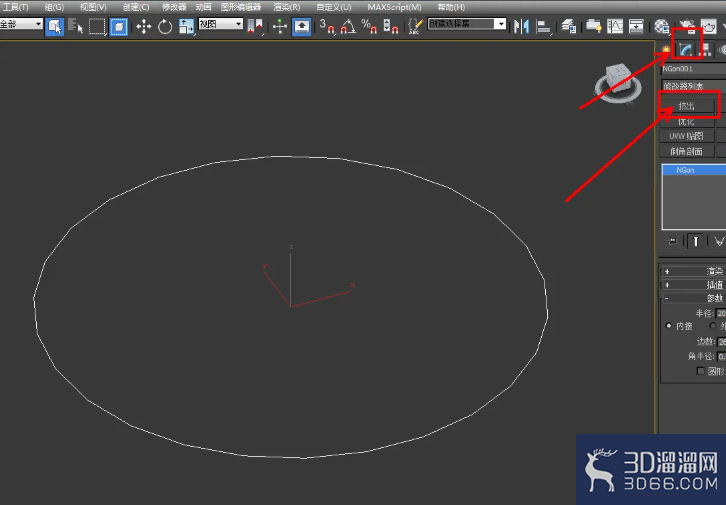Switch to the Hierarchy command panel tab
The width and height of the screenshot is (726, 505).
click(x=705, y=50)
